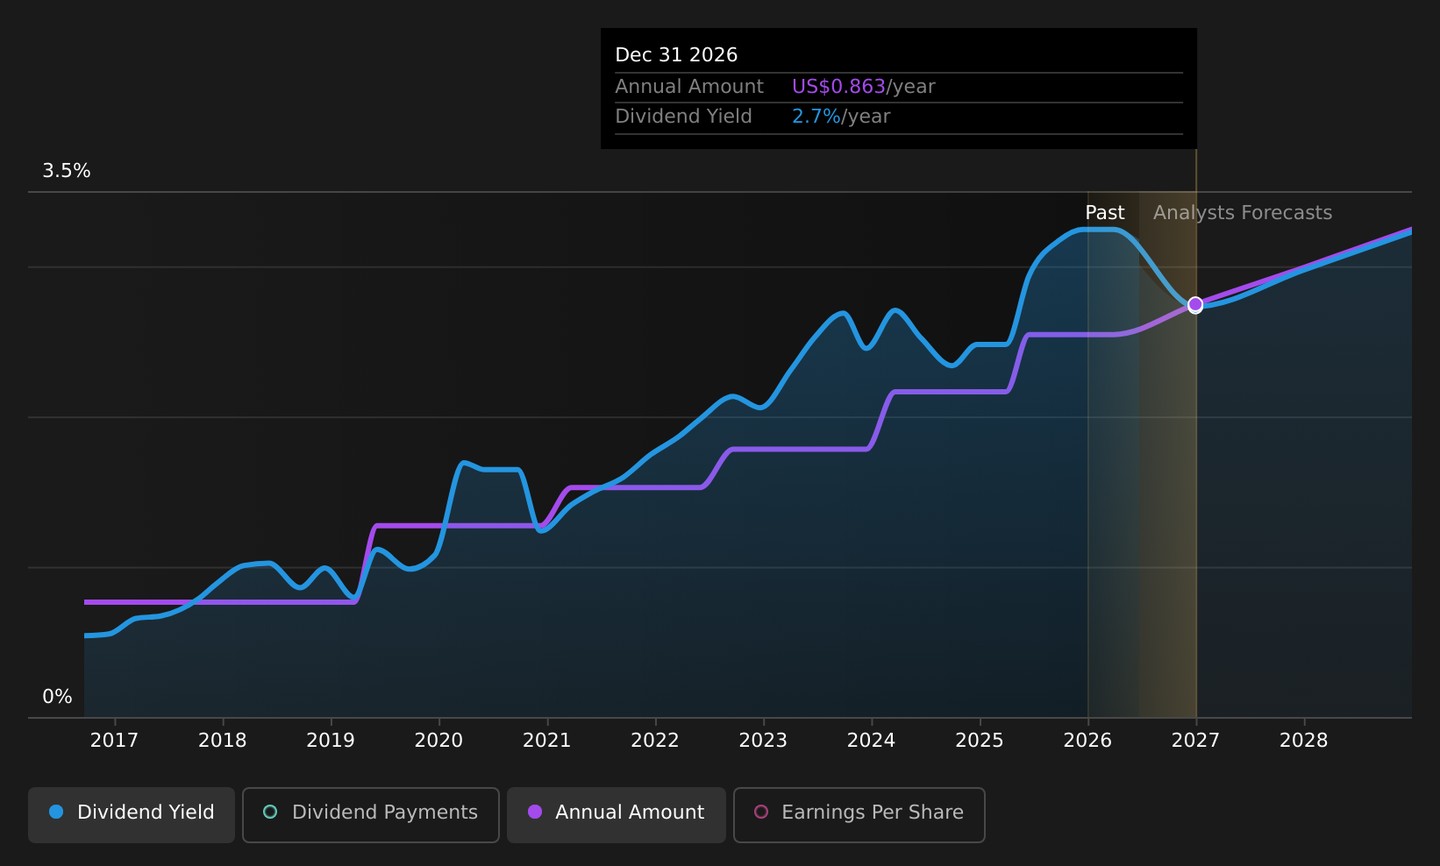Click the 2017 x-axis label
1440x866 pixels.
coord(114,740)
